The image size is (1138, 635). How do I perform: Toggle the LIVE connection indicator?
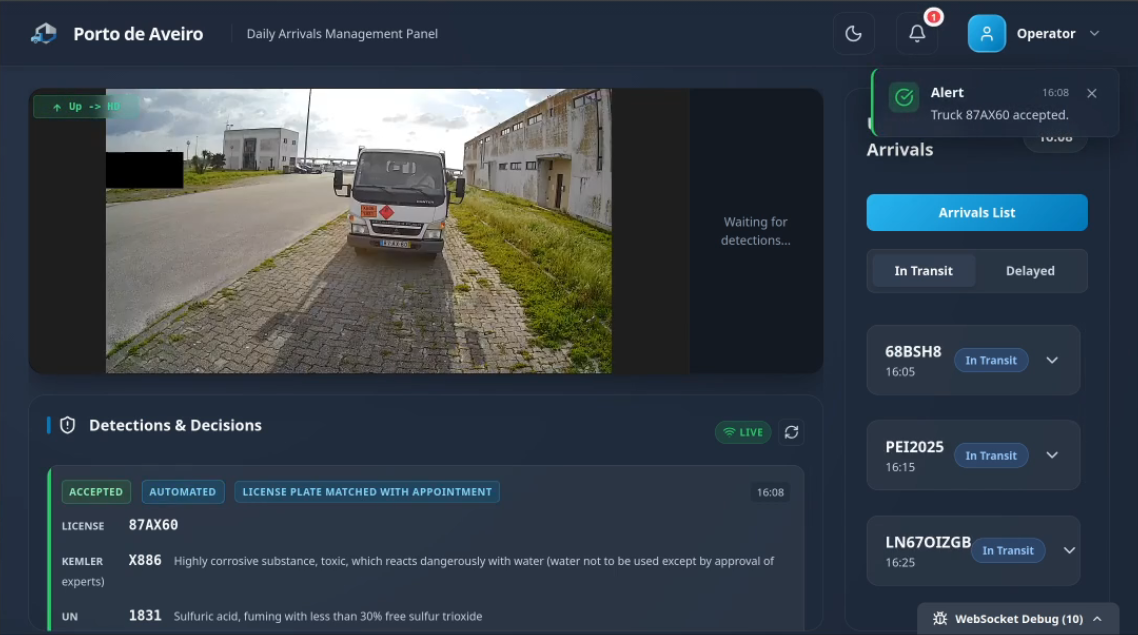743,432
